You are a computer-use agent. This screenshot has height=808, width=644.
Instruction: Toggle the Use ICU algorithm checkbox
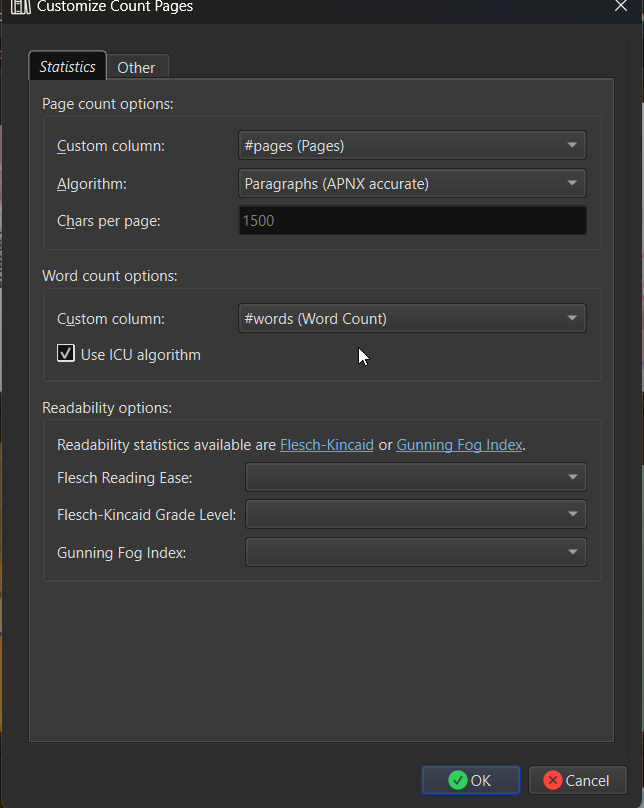66,354
